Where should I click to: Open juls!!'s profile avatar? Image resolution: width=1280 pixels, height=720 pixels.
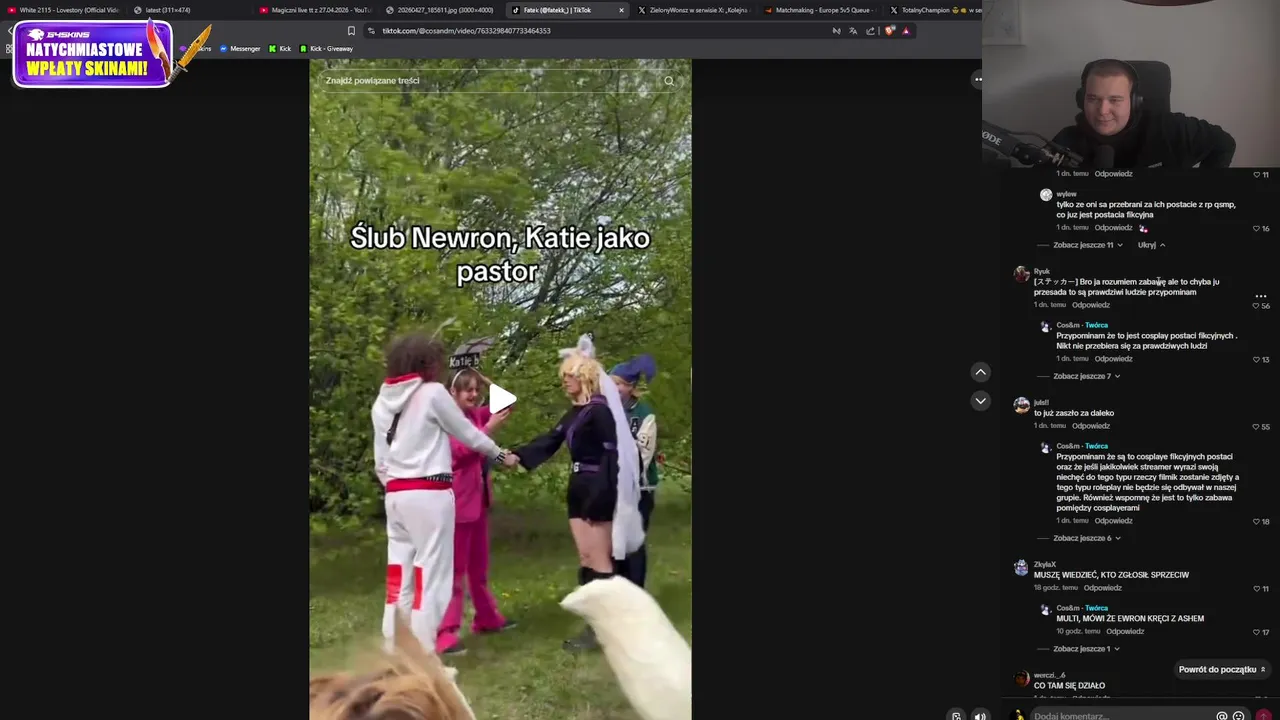(1021, 405)
